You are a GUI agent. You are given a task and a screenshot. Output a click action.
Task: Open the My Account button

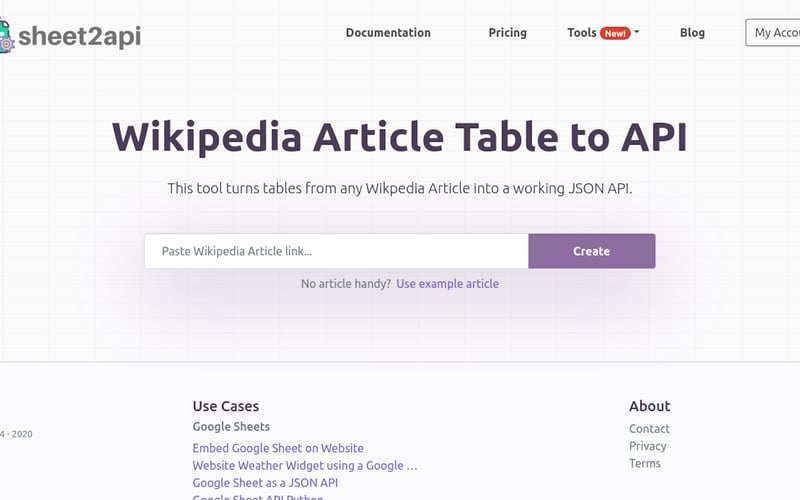point(772,33)
